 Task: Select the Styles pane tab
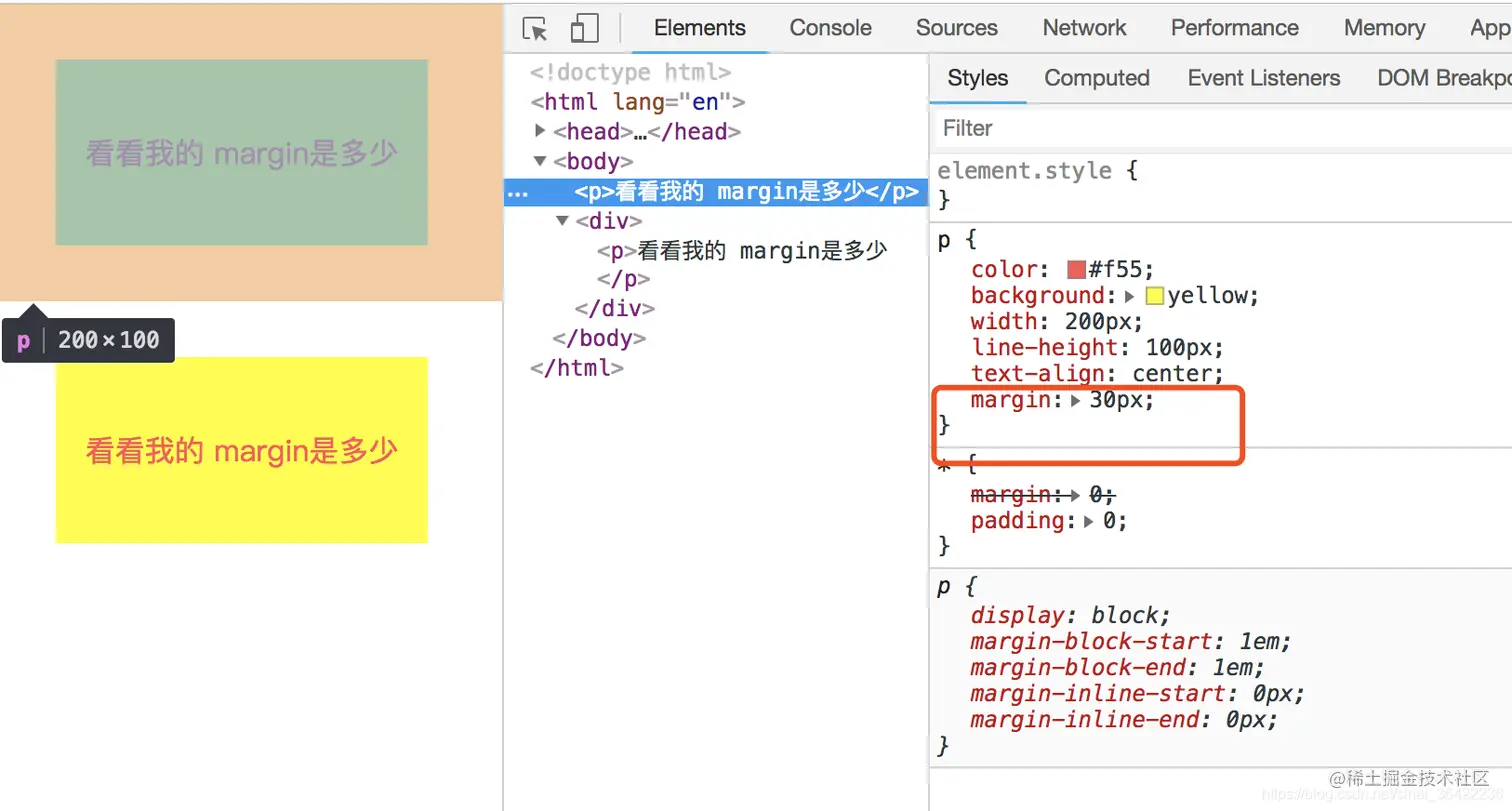click(x=978, y=78)
